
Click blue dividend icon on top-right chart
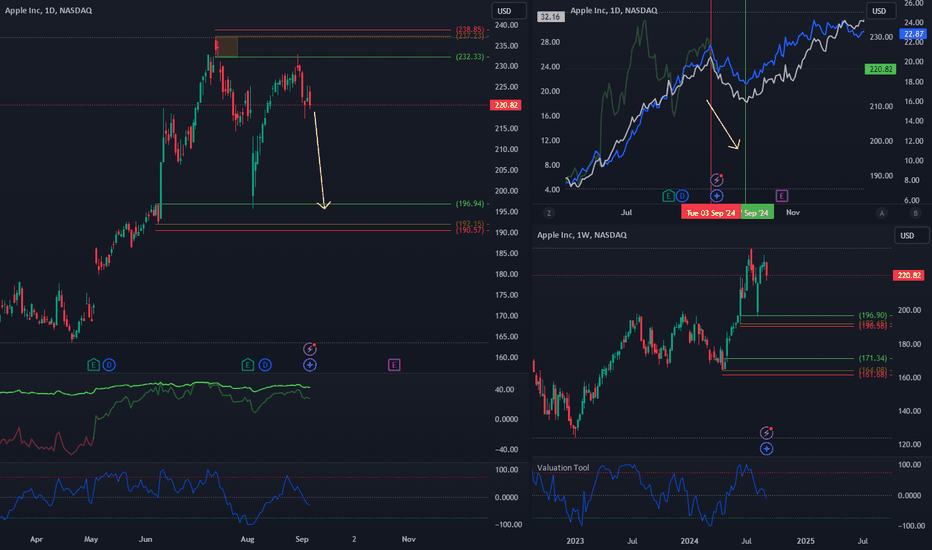[682, 196]
